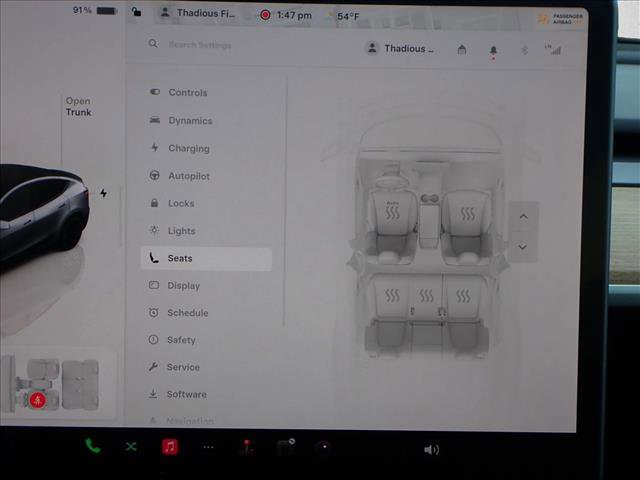Toggle front passenger seat heater
640x480 pixels.
(467, 213)
